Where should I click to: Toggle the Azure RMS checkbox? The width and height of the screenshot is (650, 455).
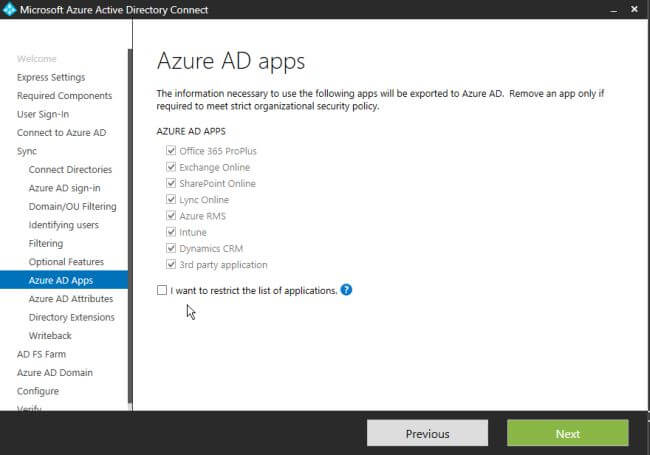point(171,215)
